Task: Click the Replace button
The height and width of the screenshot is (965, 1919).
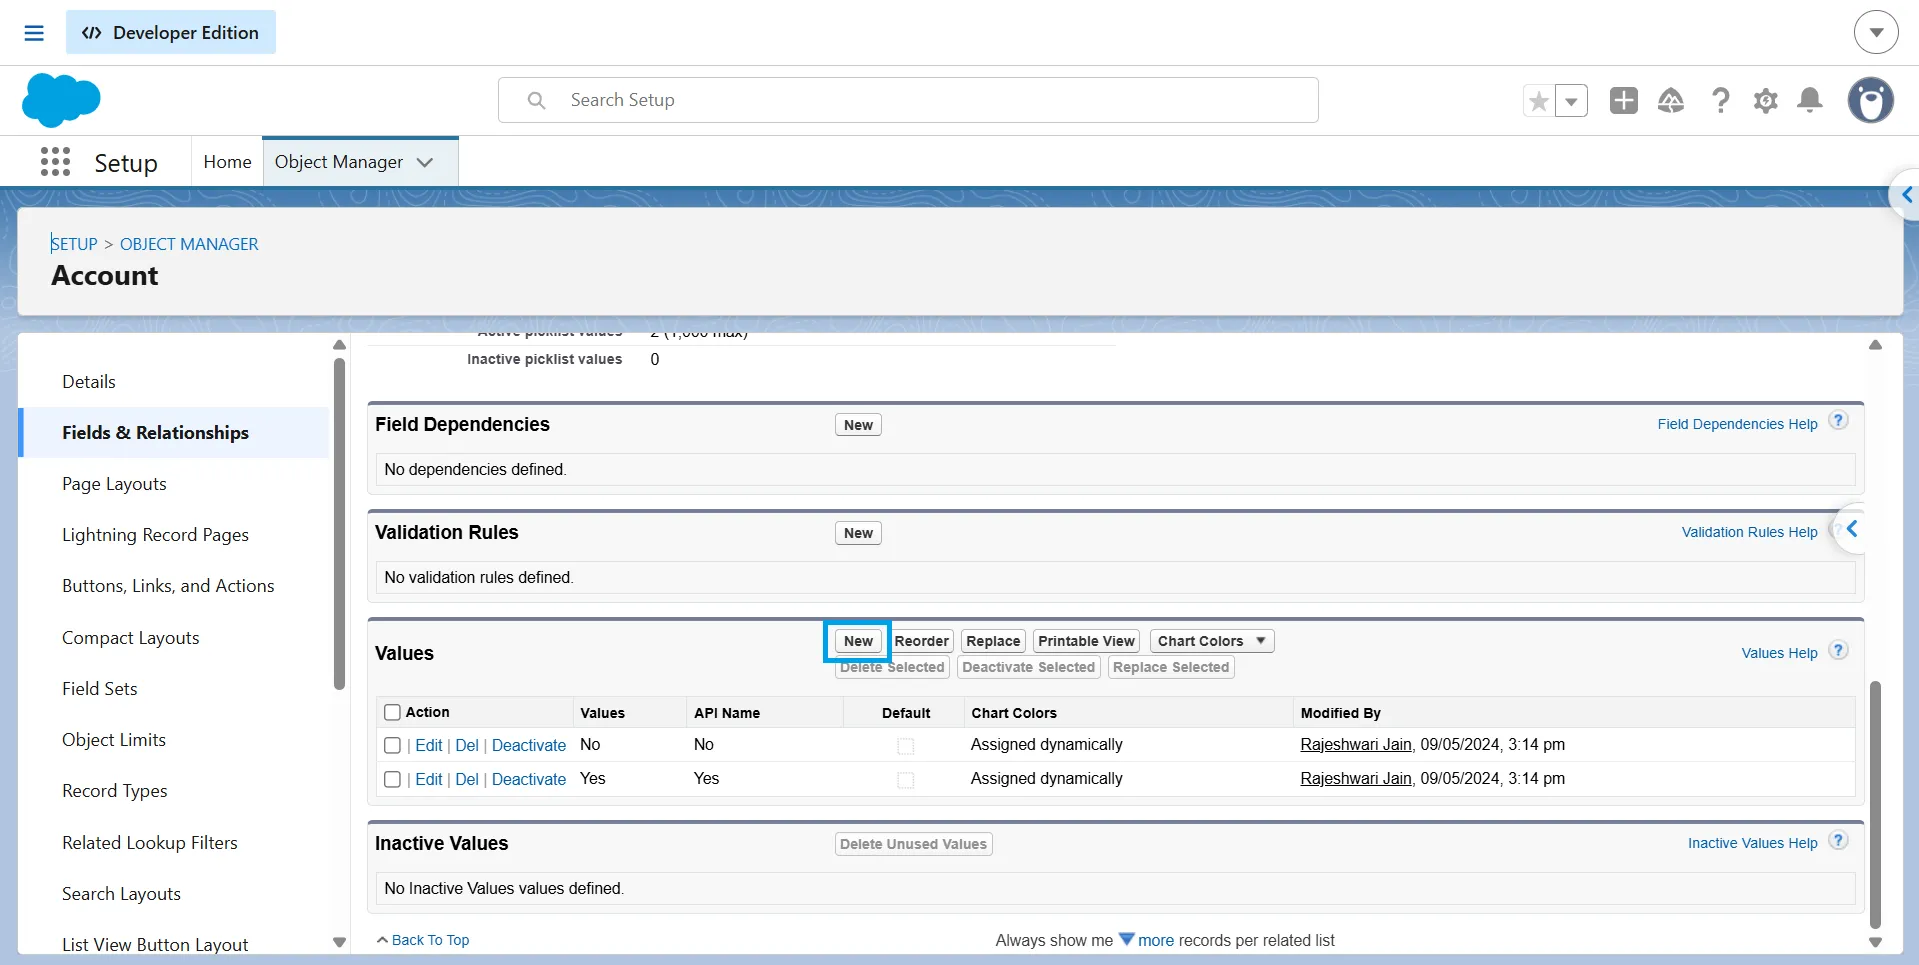Action: [x=993, y=641]
